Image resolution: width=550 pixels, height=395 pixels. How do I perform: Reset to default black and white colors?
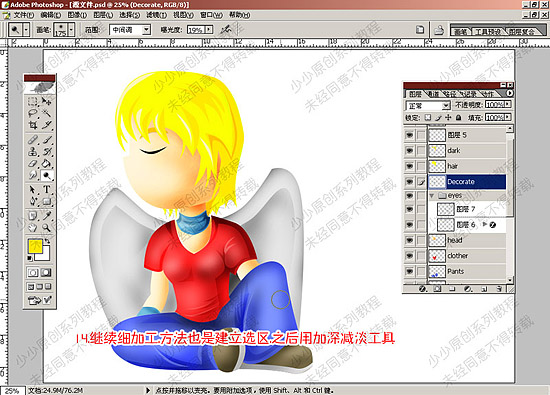[30, 259]
